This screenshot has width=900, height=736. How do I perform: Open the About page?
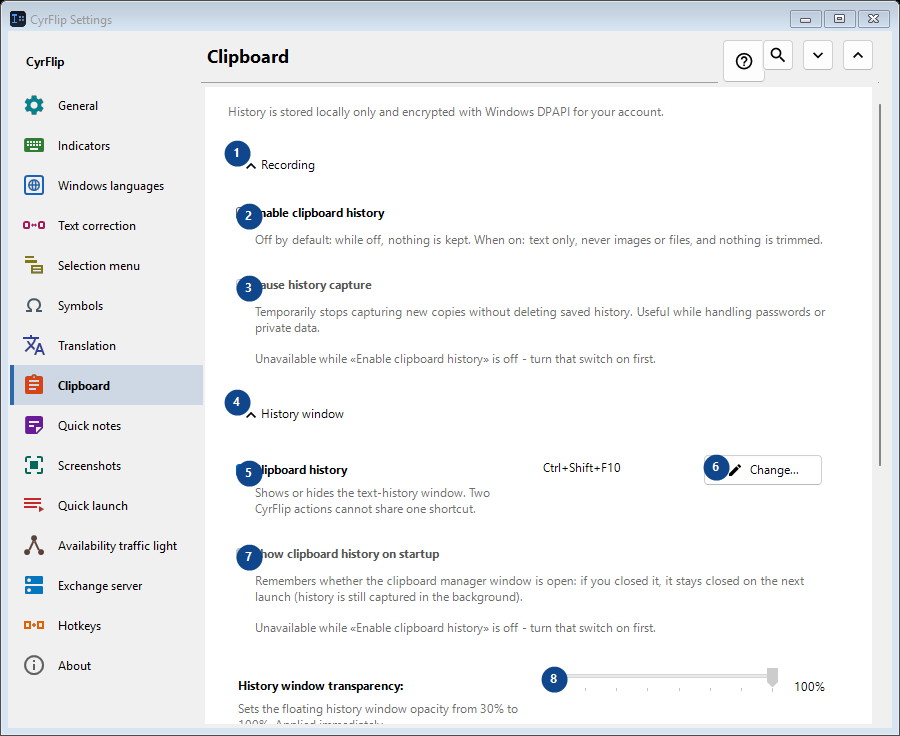pos(107,666)
